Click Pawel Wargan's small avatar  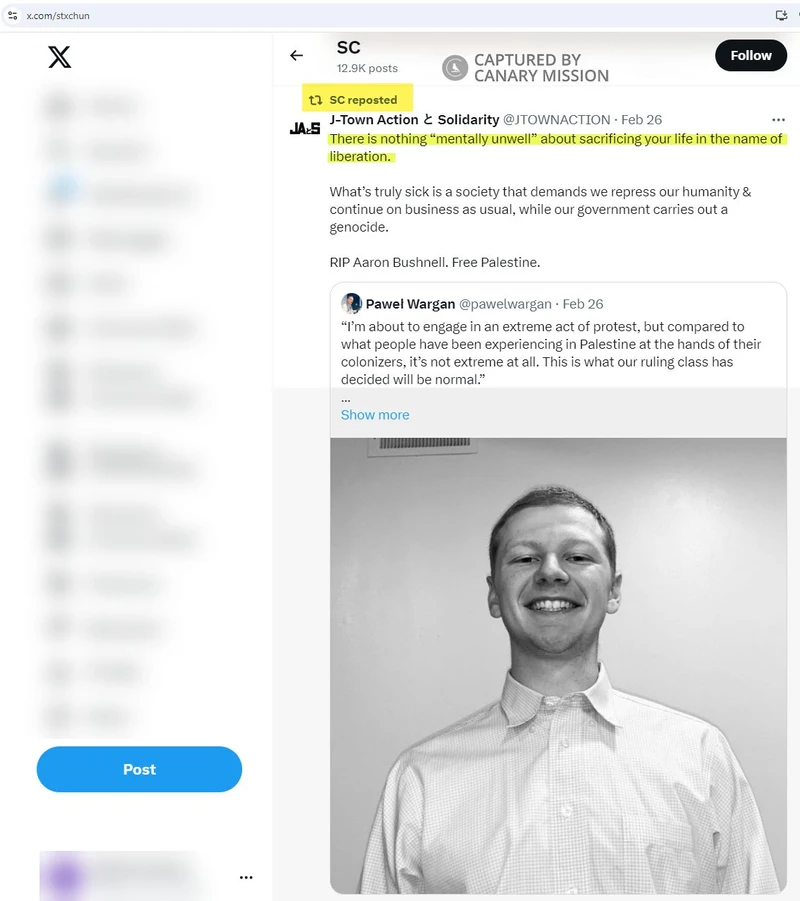pyautogui.click(x=351, y=303)
